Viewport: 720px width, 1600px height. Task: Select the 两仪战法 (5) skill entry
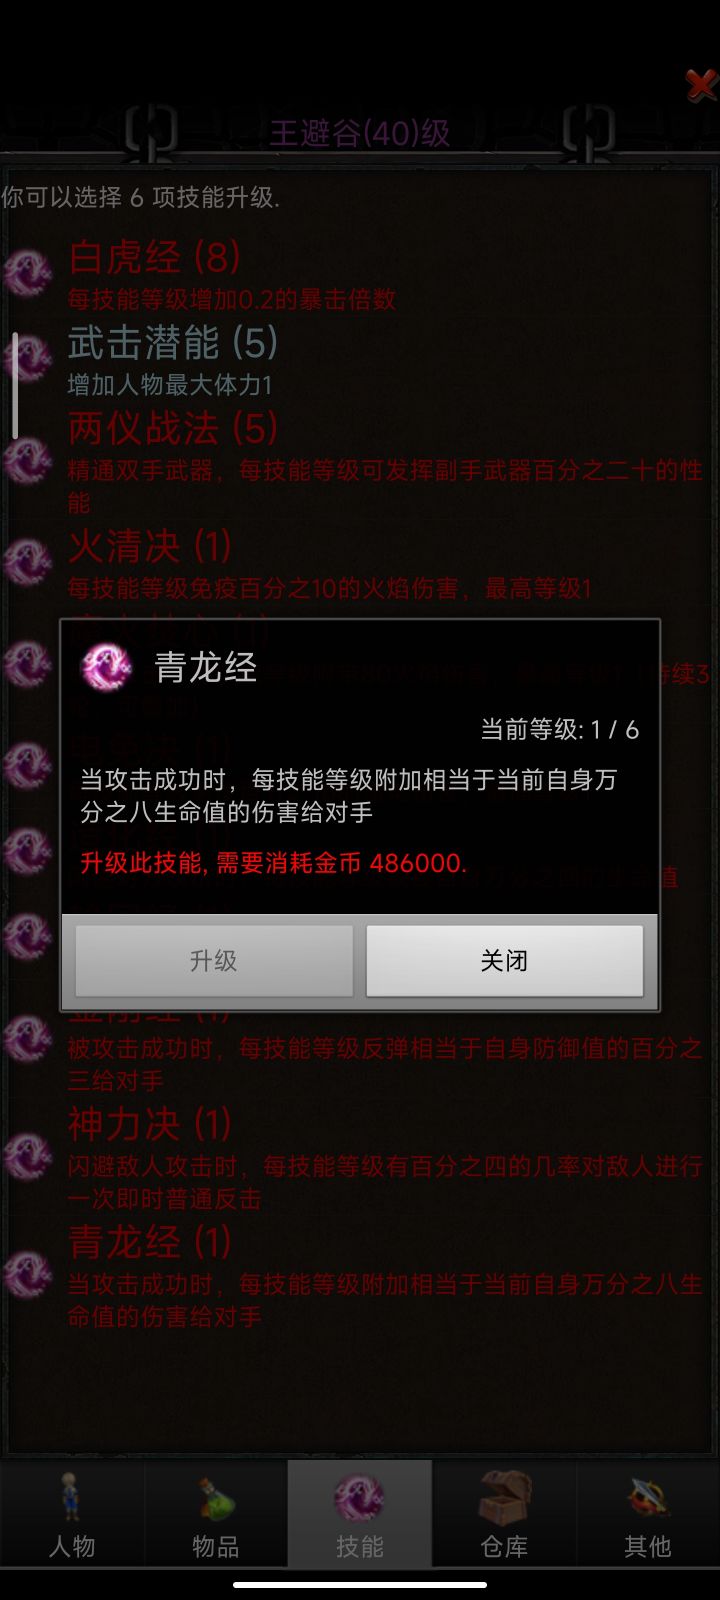tap(360, 461)
